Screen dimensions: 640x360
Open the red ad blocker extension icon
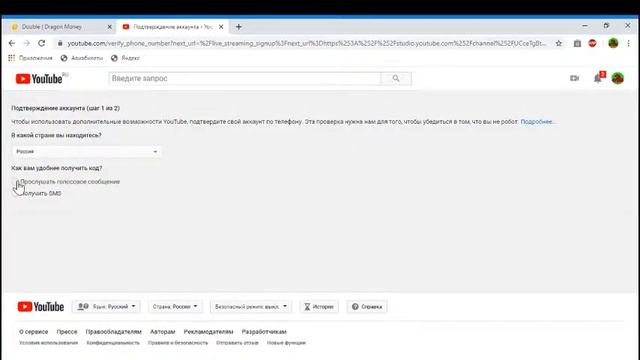(x=592, y=43)
